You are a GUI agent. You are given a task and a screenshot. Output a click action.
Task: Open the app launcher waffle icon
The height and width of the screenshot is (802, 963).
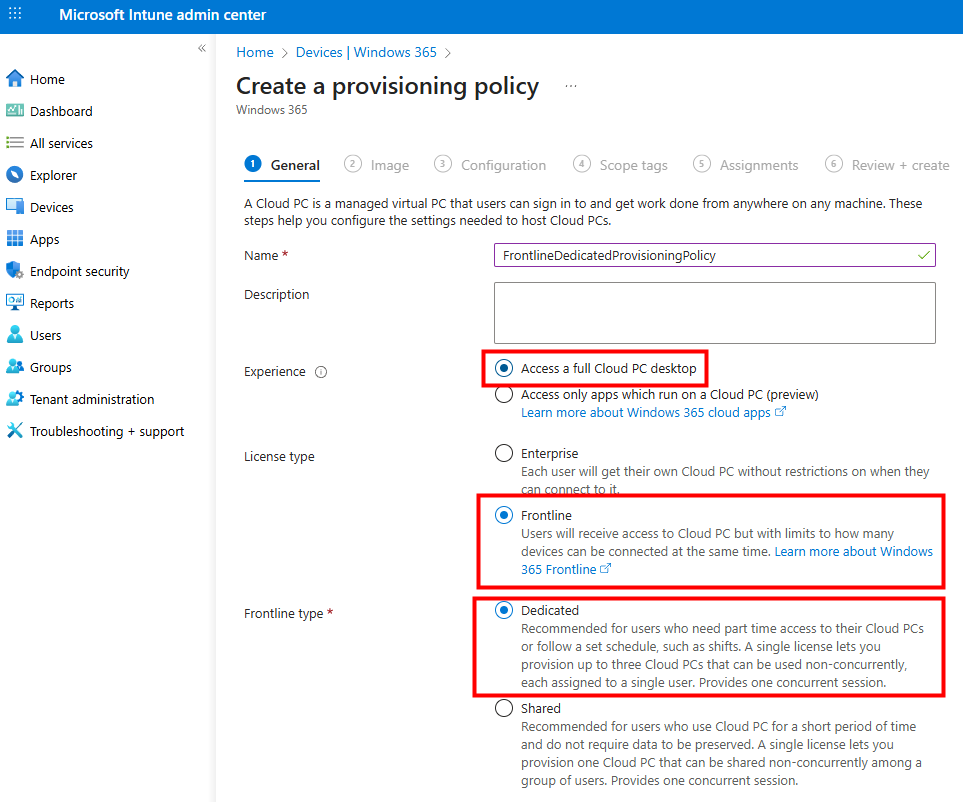pos(15,15)
